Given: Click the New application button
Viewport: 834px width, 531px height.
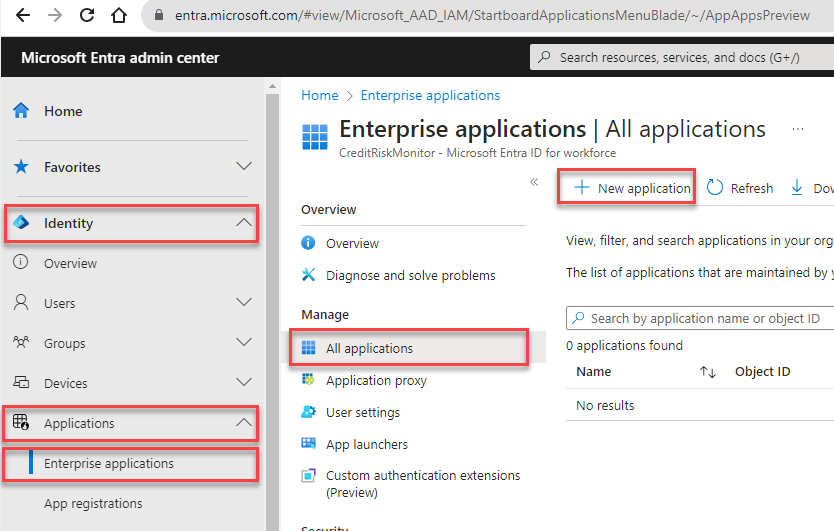Looking at the screenshot, I should pyautogui.click(x=632, y=188).
